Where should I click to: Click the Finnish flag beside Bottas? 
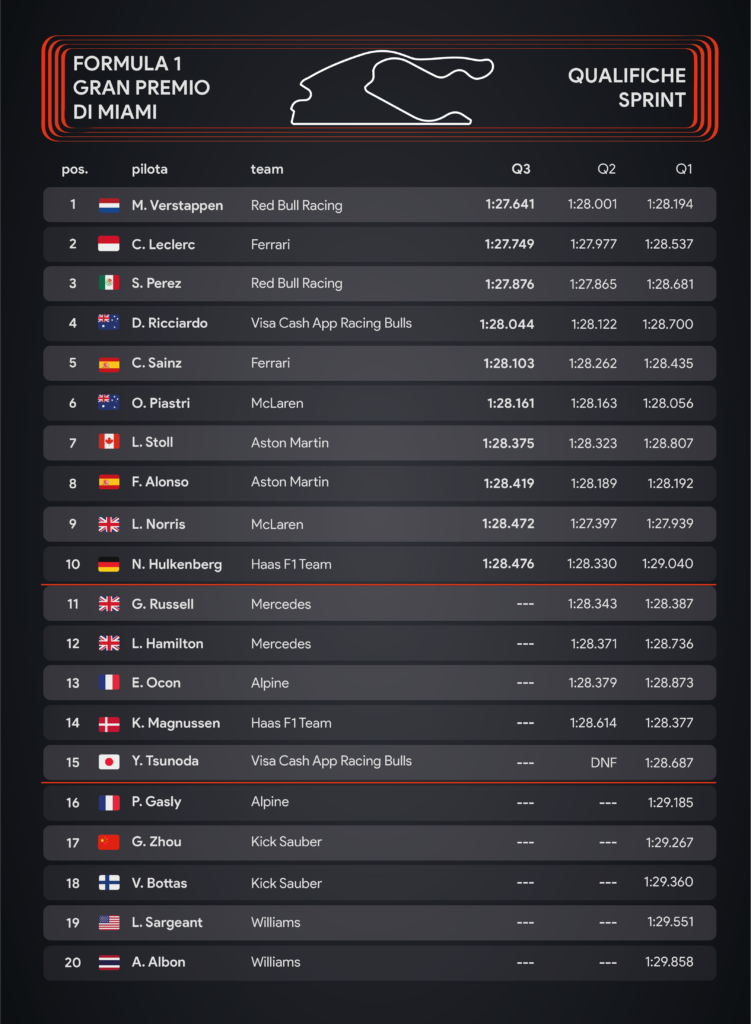(108, 883)
